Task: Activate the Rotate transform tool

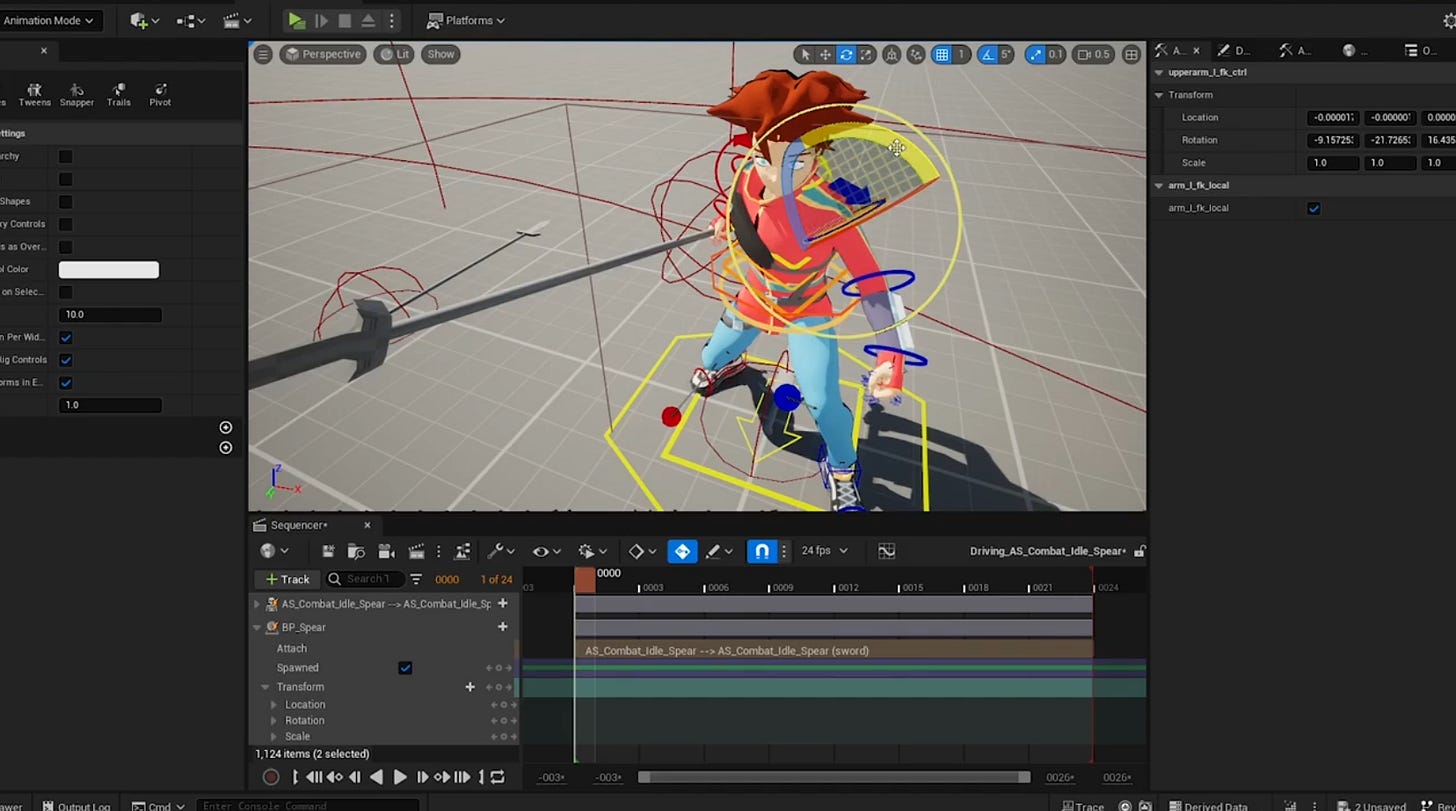Action: 846,55
